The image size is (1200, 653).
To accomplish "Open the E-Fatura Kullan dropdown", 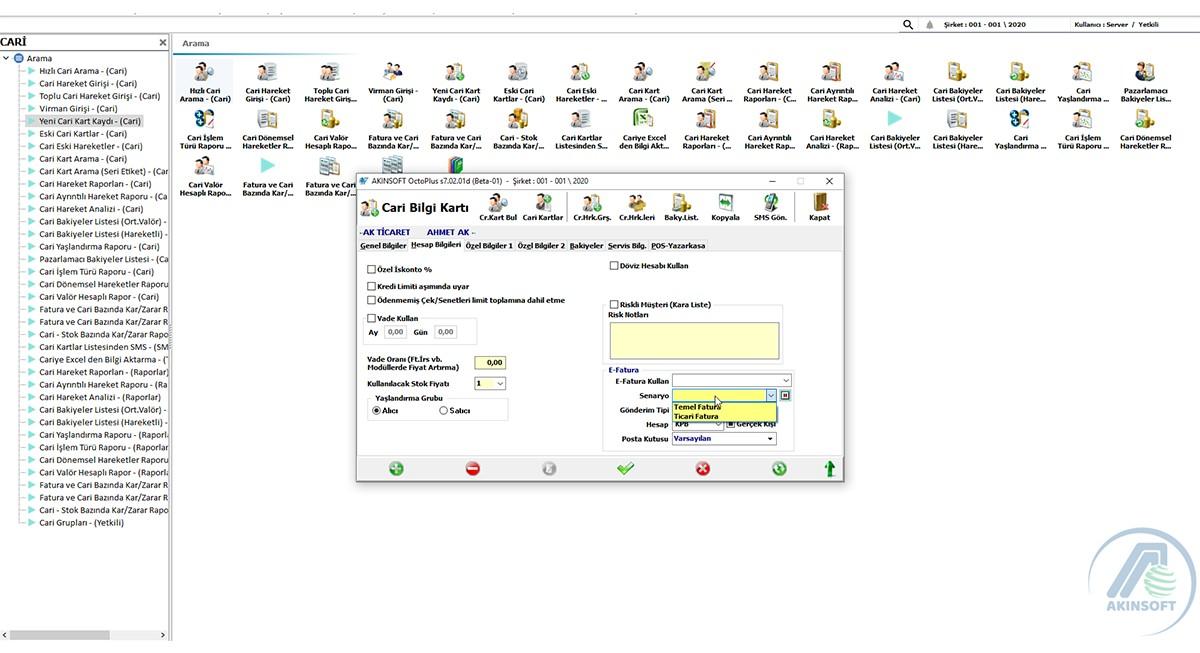I will pyautogui.click(x=785, y=381).
